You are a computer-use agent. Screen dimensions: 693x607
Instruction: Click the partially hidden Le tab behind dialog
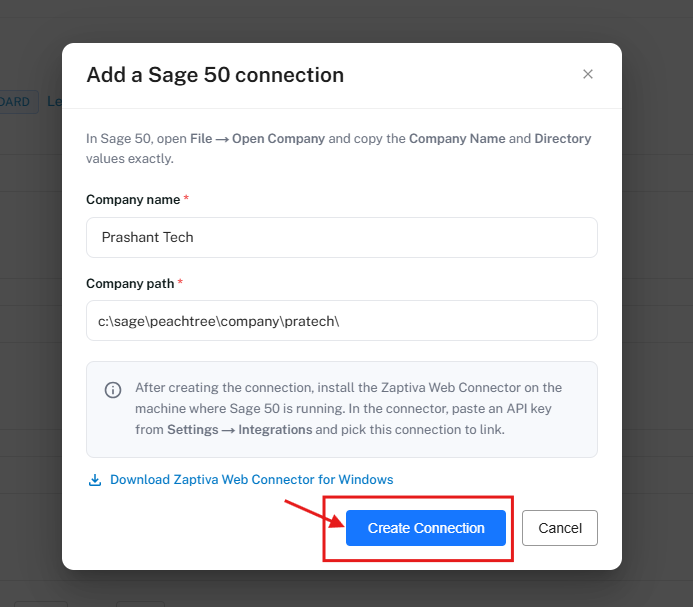click(x=54, y=102)
